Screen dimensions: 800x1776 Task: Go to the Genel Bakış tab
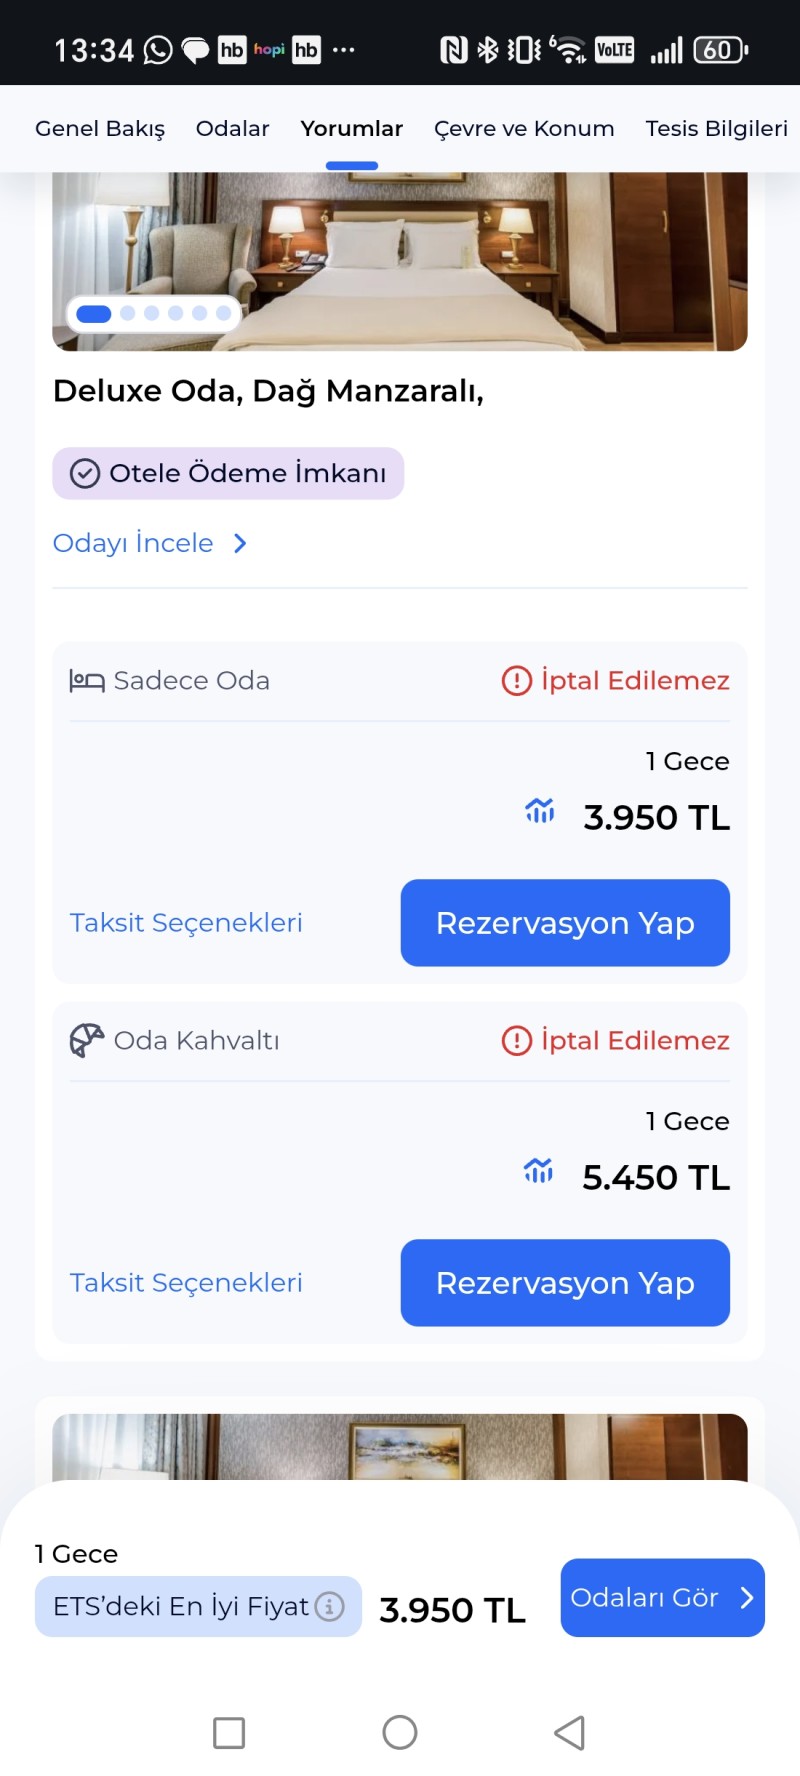pos(100,129)
